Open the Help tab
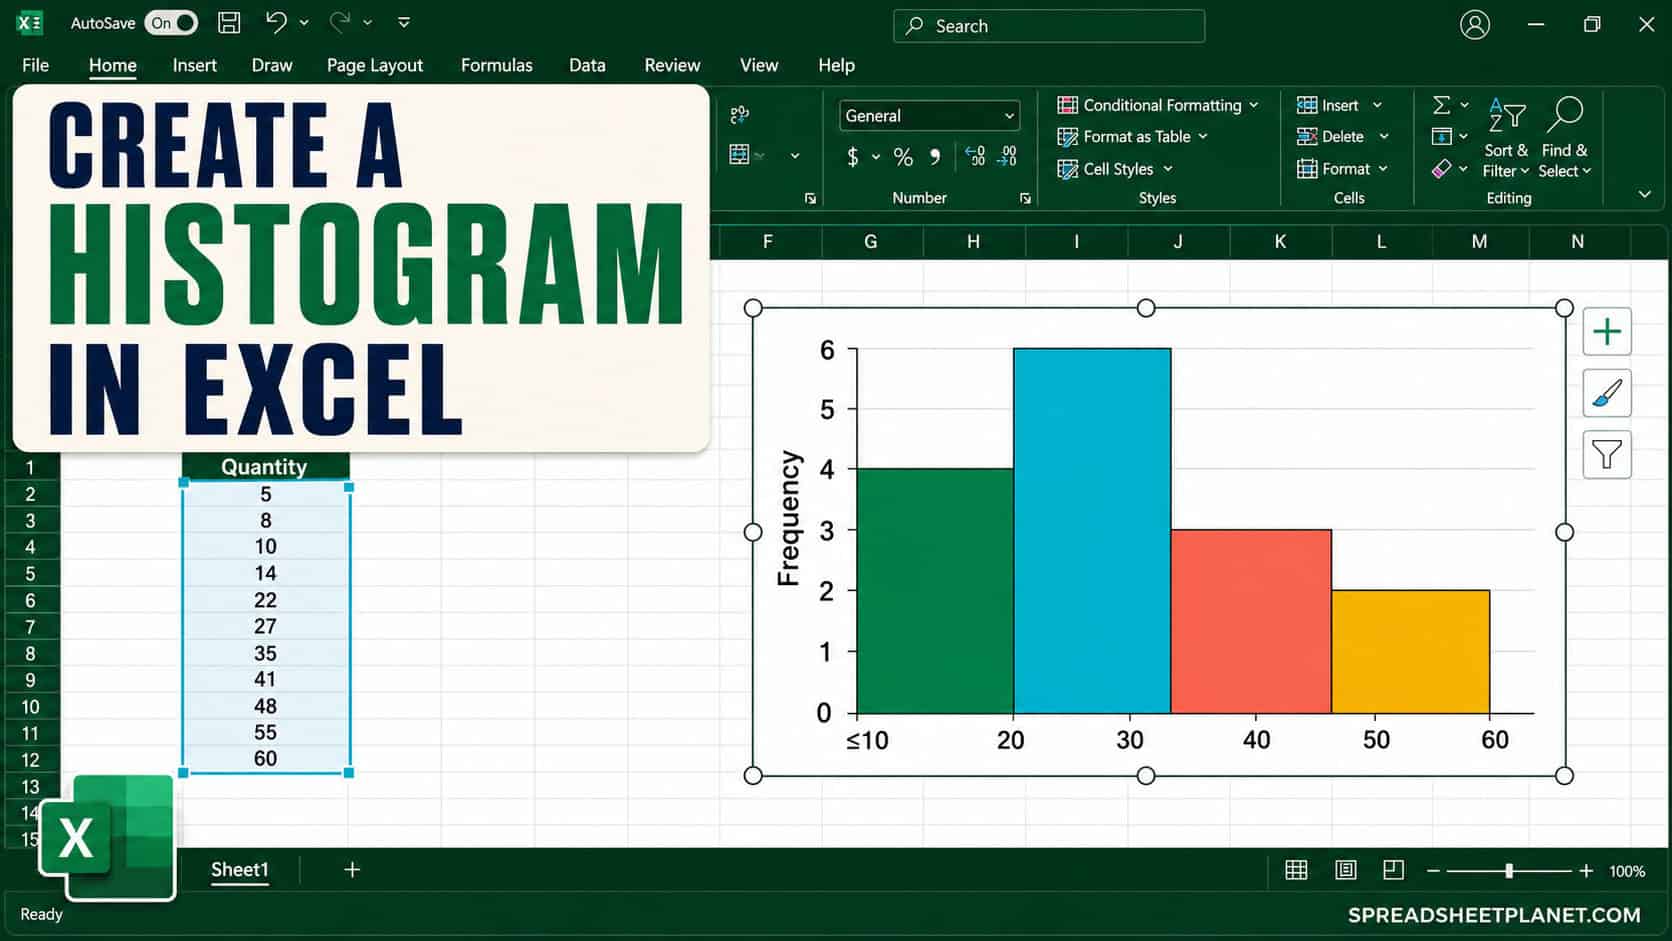 pyautogui.click(x=836, y=65)
